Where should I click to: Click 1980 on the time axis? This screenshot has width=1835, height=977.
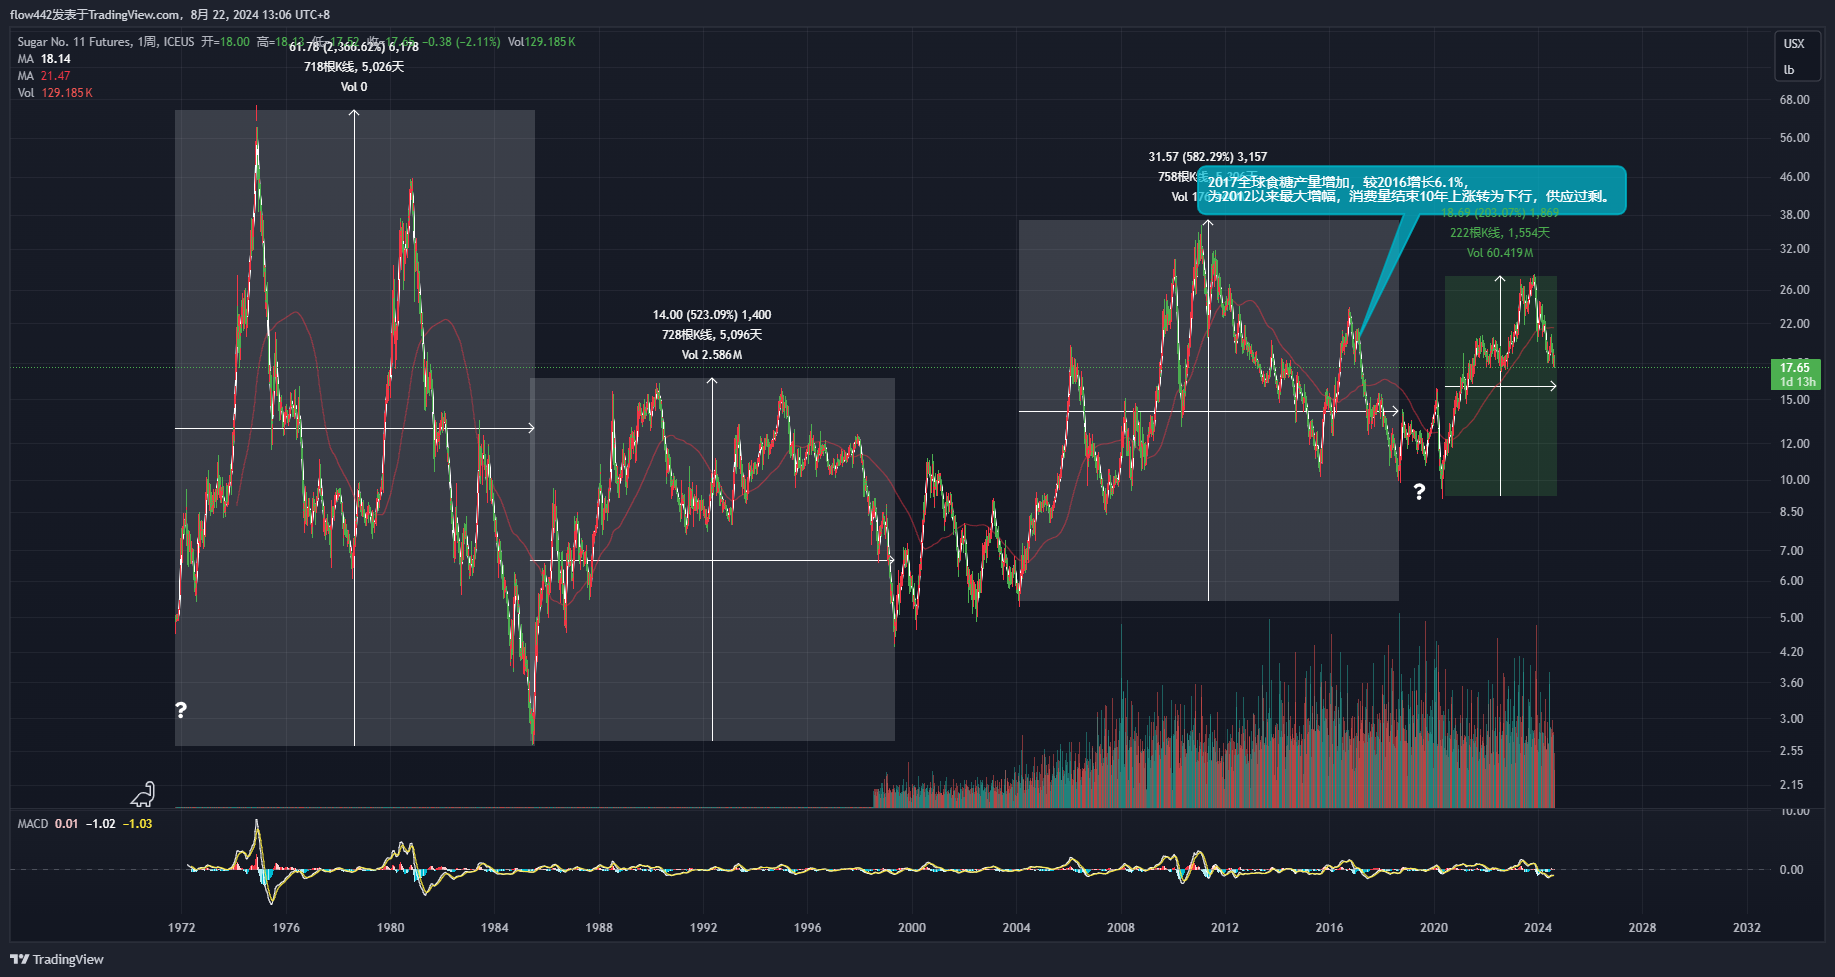(x=390, y=928)
